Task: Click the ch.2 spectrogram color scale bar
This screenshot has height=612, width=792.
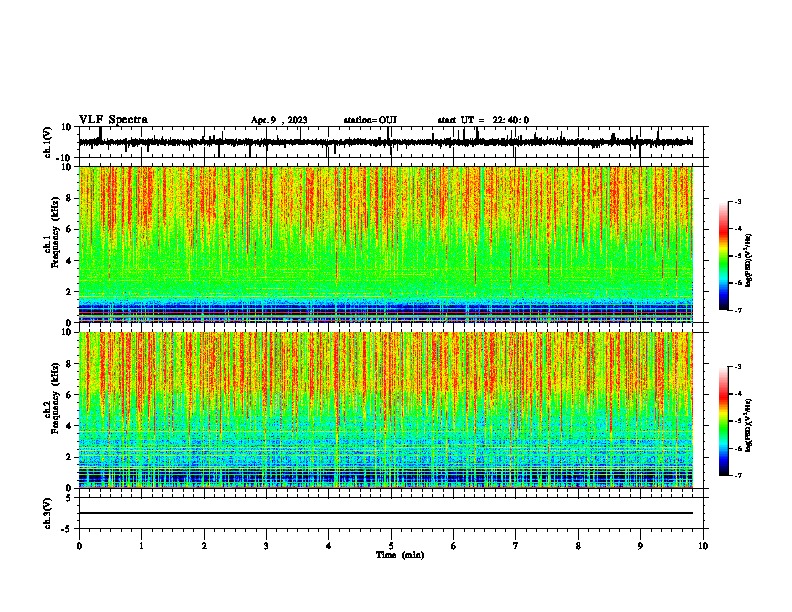Action: [x=723, y=421]
